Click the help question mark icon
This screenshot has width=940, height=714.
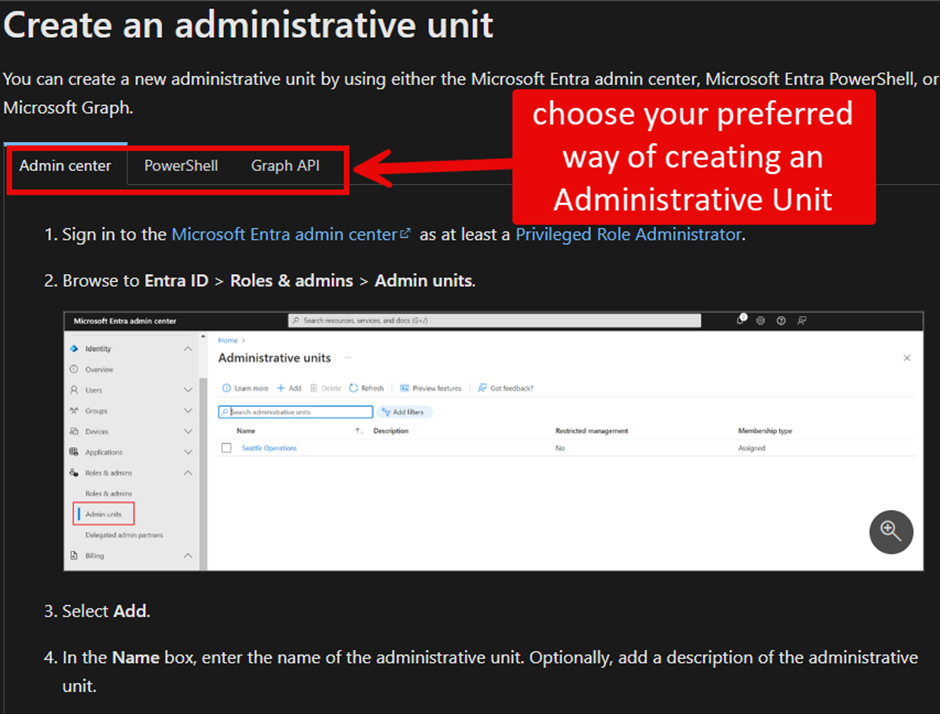point(781,321)
